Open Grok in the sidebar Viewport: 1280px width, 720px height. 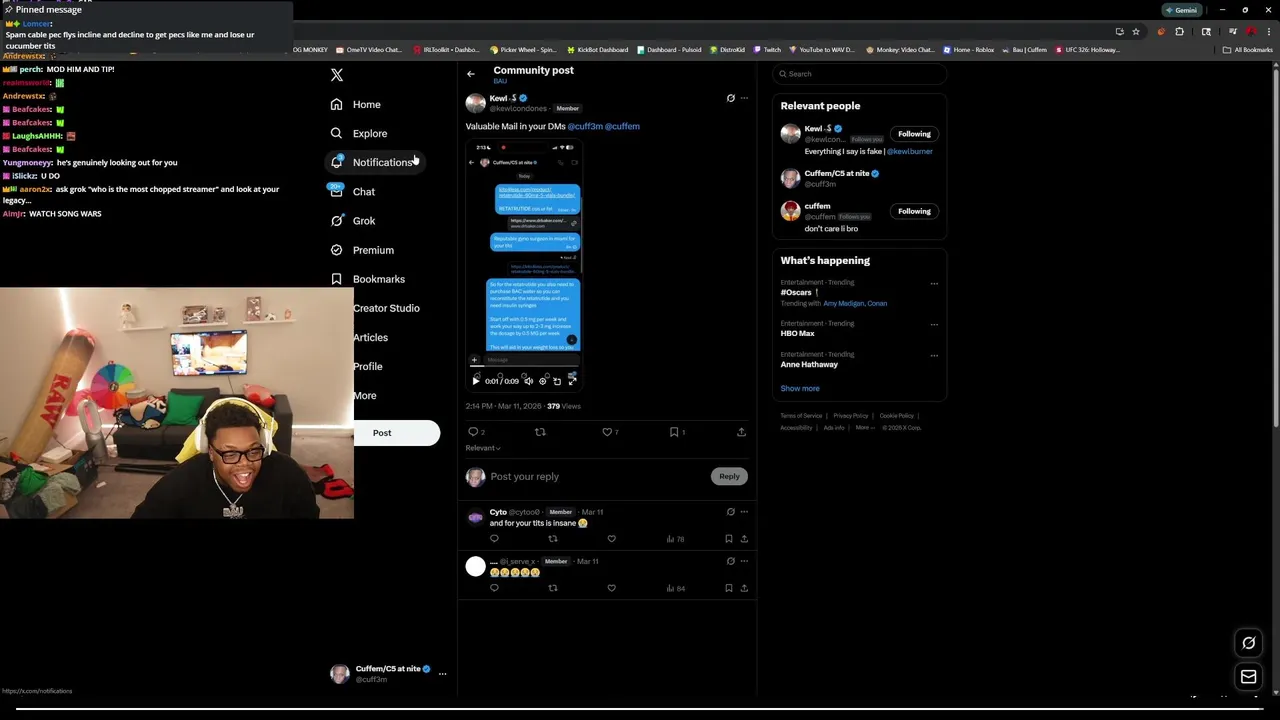(x=353, y=221)
